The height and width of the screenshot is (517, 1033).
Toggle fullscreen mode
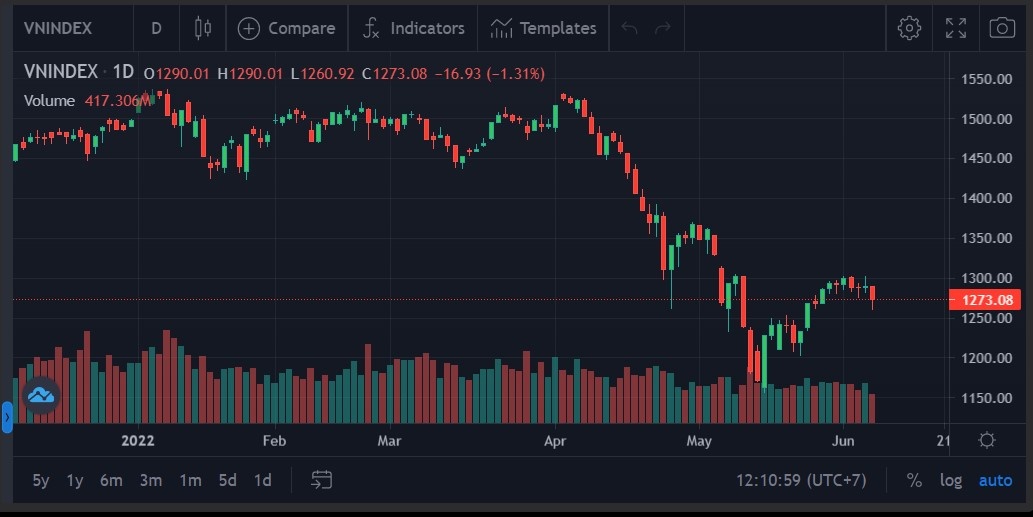click(x=956, y=28)
